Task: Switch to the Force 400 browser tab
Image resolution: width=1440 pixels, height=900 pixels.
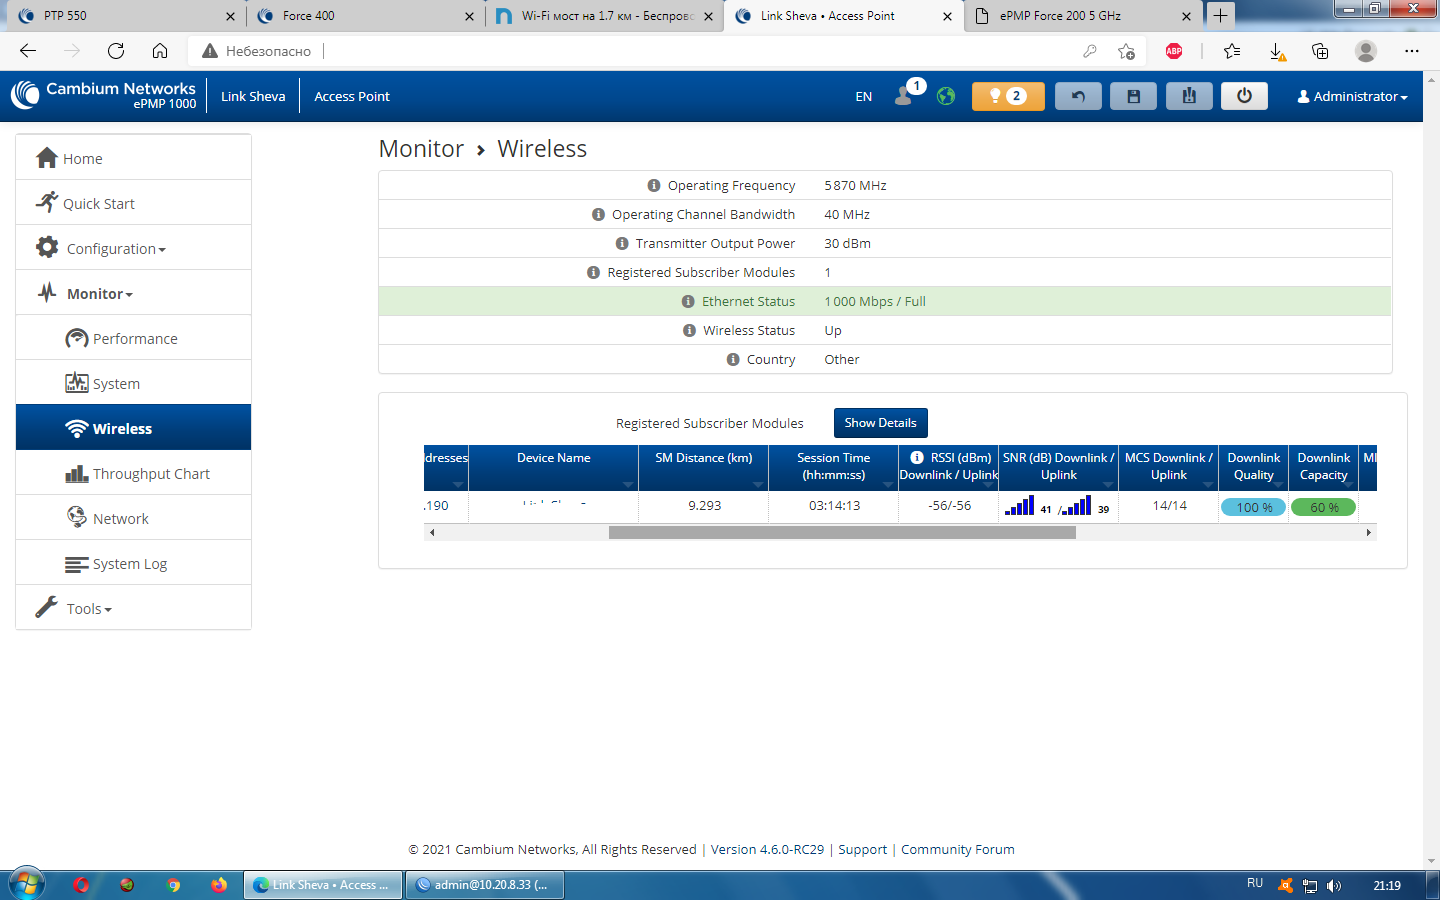Action: pos(364,16)
